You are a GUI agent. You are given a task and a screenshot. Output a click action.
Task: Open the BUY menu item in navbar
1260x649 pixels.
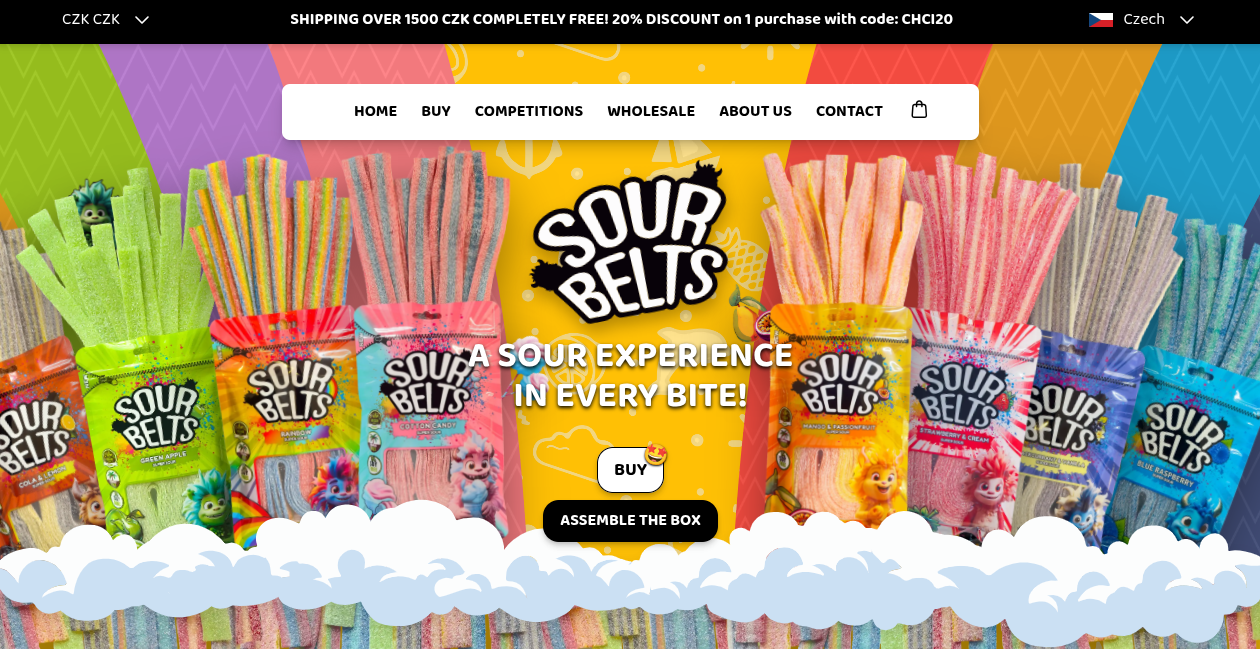(x=436, y=111)
